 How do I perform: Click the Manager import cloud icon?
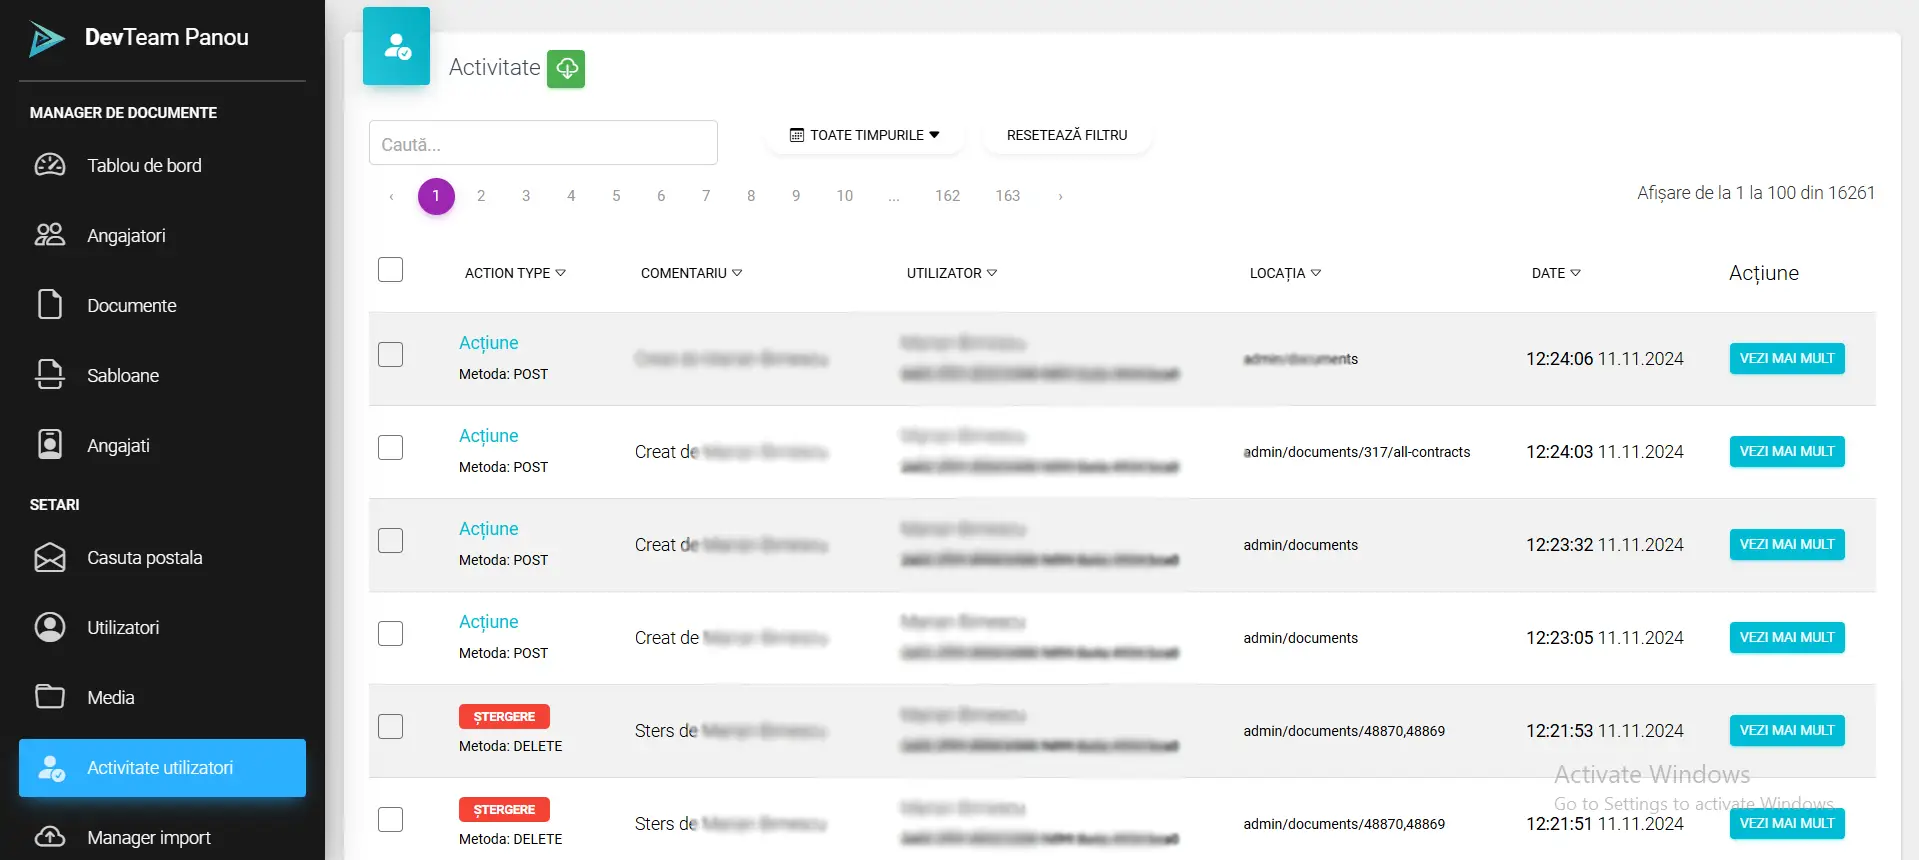[x=49, y=837]
